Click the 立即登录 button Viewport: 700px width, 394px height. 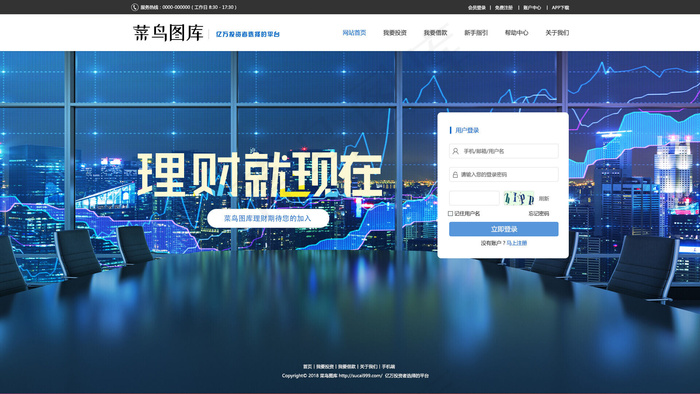[x=504, y=229]
